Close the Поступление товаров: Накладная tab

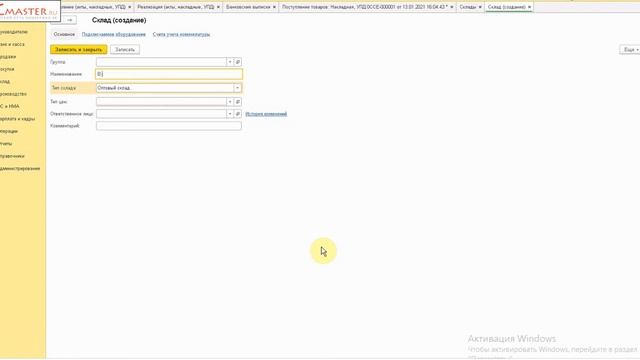(452, 7)
